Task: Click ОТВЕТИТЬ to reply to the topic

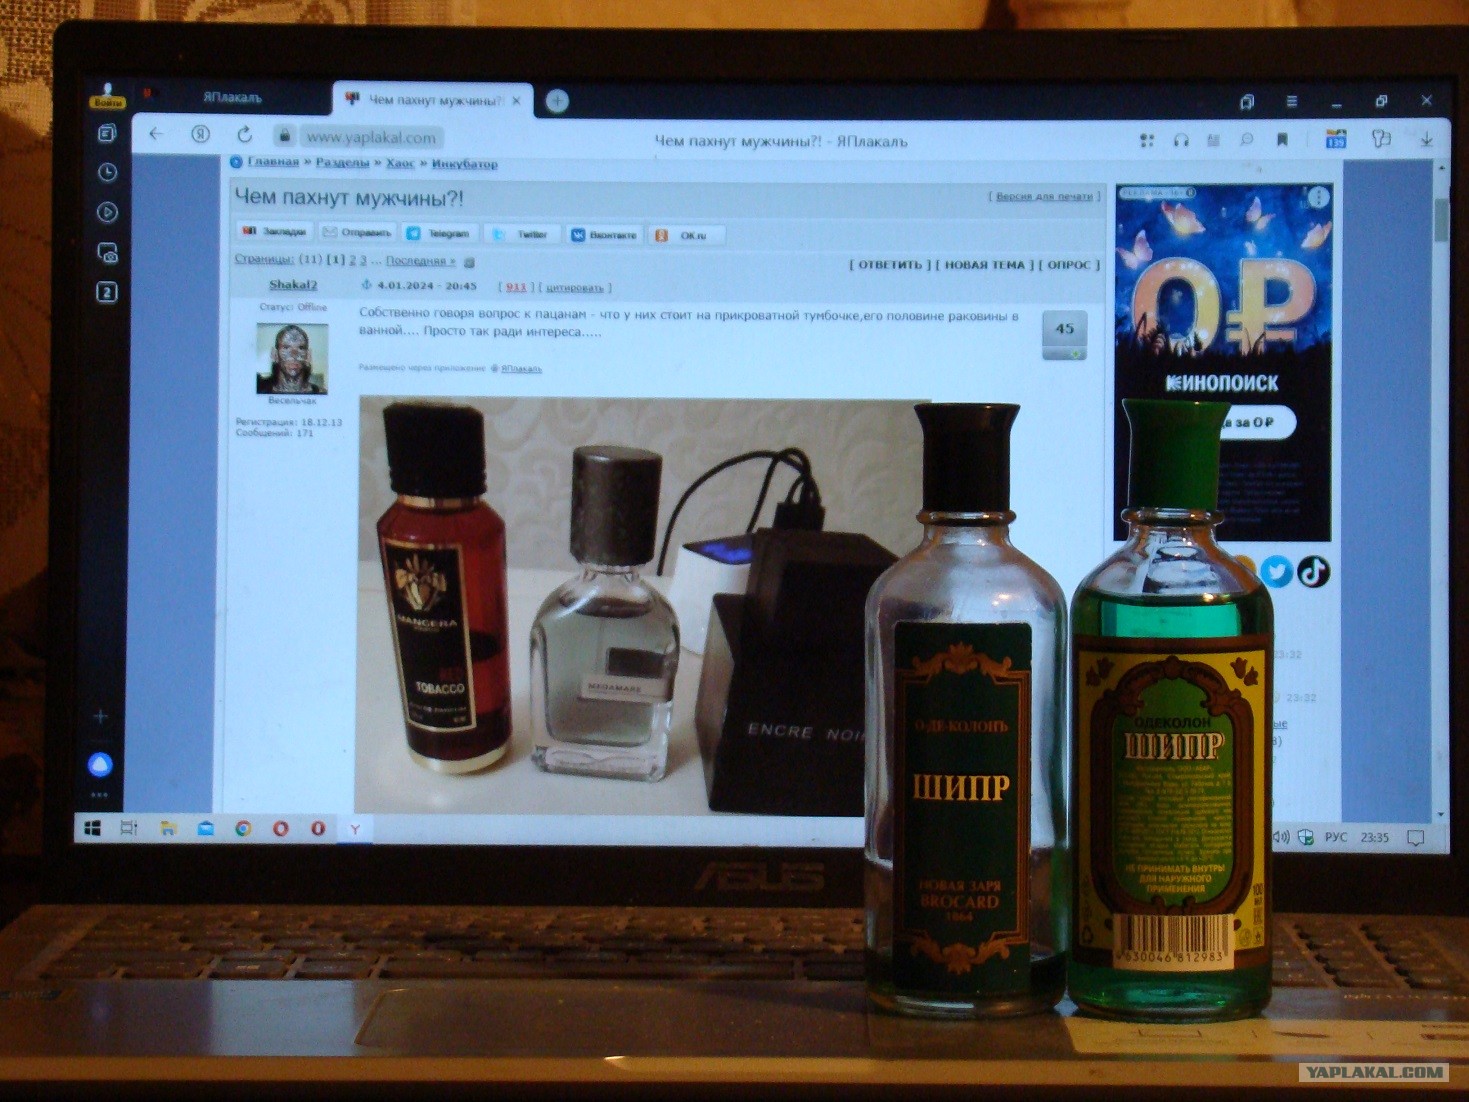Action: (890, 265)
